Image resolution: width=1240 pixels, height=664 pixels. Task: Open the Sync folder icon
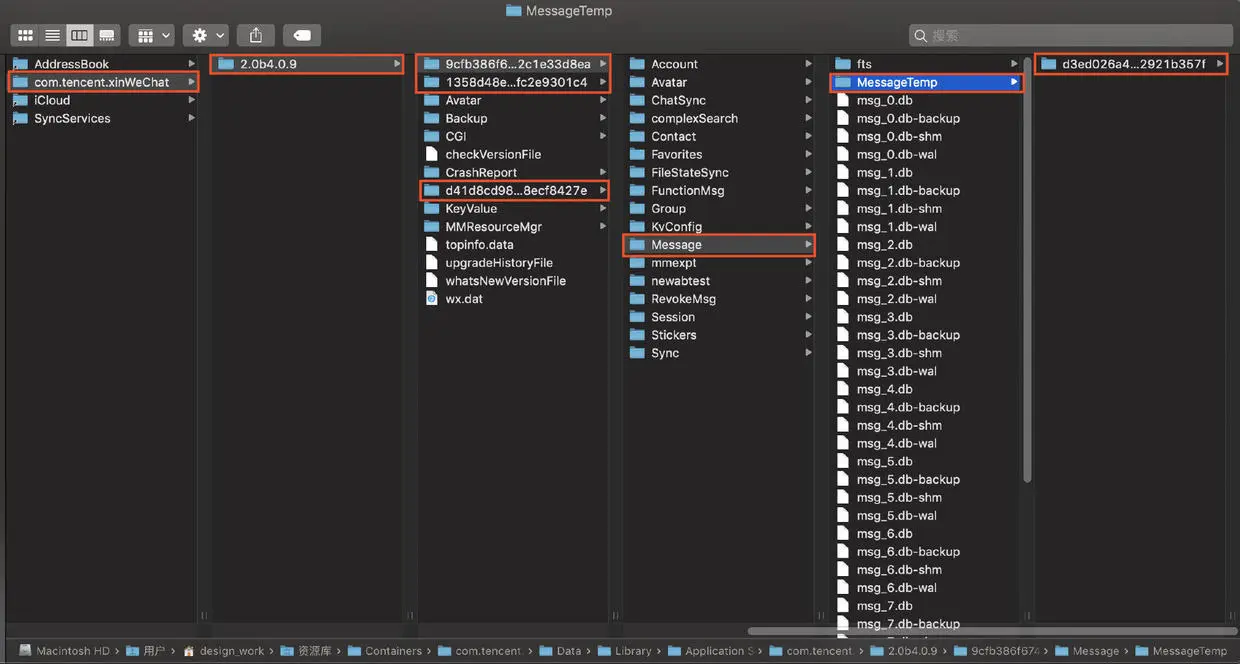pyautogui.click(x=637, y=352)
